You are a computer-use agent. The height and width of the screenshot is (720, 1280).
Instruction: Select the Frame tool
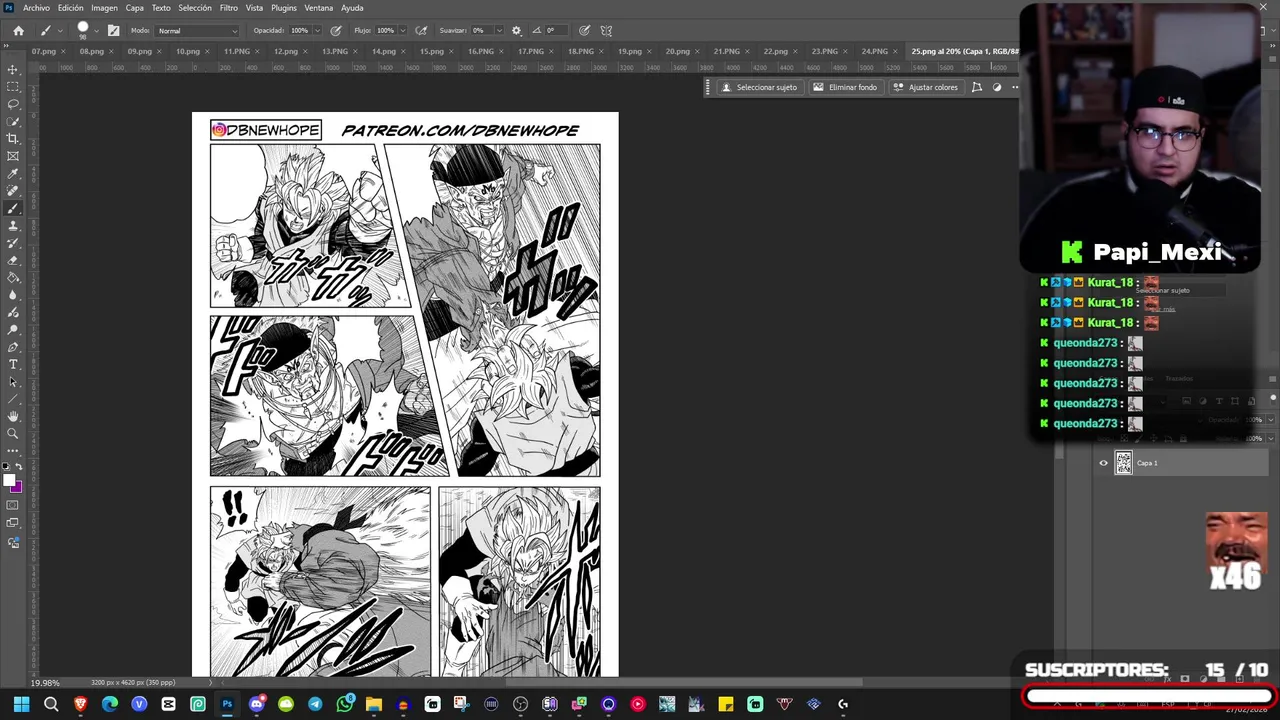[13, 156]
